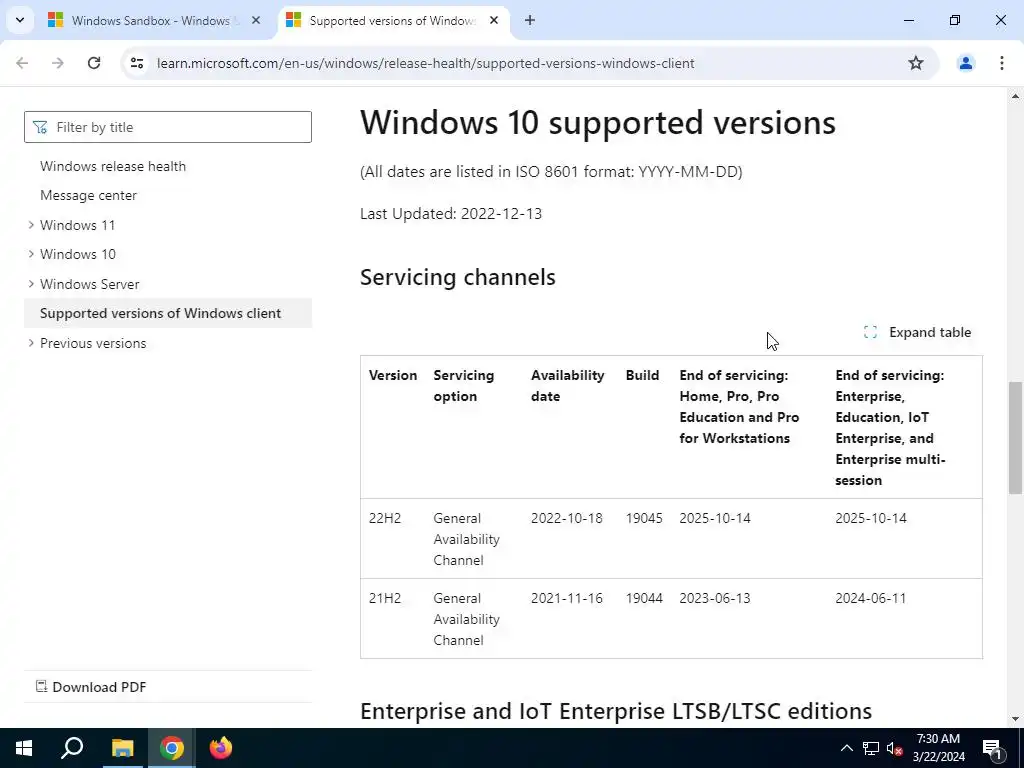Open tab search dropdown arrow
The image size is (1024, 768).
point(20,20)
